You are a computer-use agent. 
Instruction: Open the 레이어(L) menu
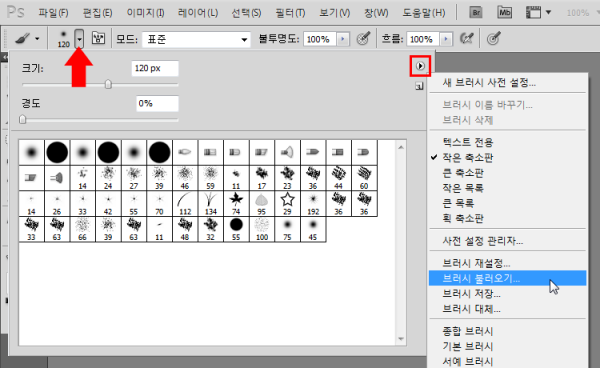pyautogui.click(x=198, y=13)
